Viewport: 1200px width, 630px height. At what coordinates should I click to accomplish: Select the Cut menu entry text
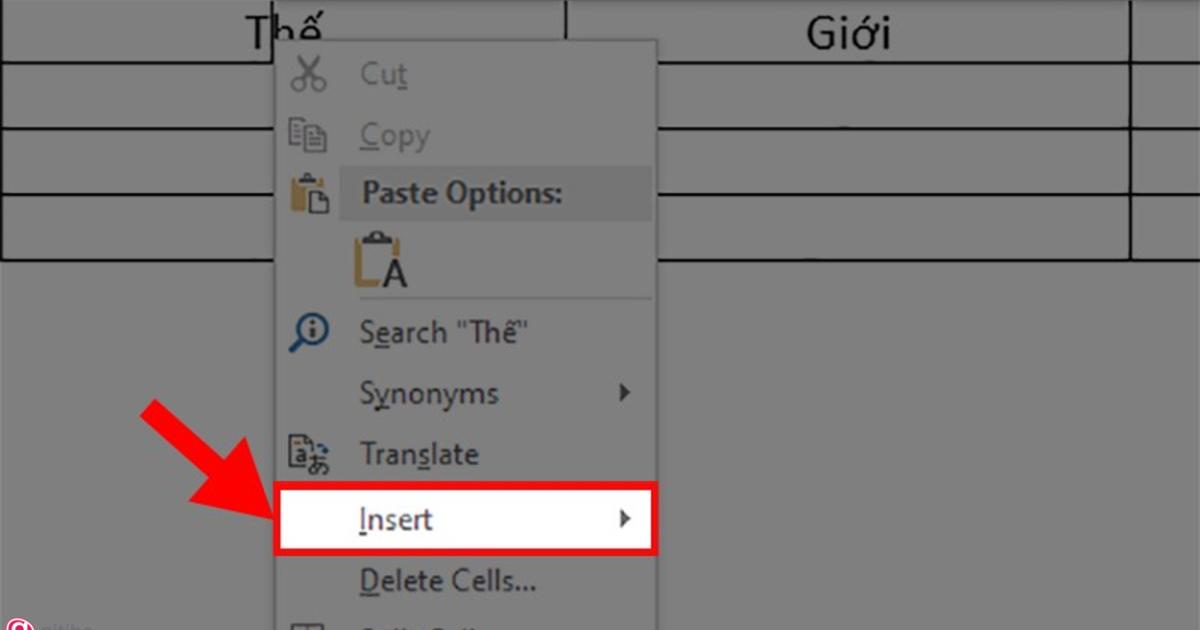tap(384, 74)
